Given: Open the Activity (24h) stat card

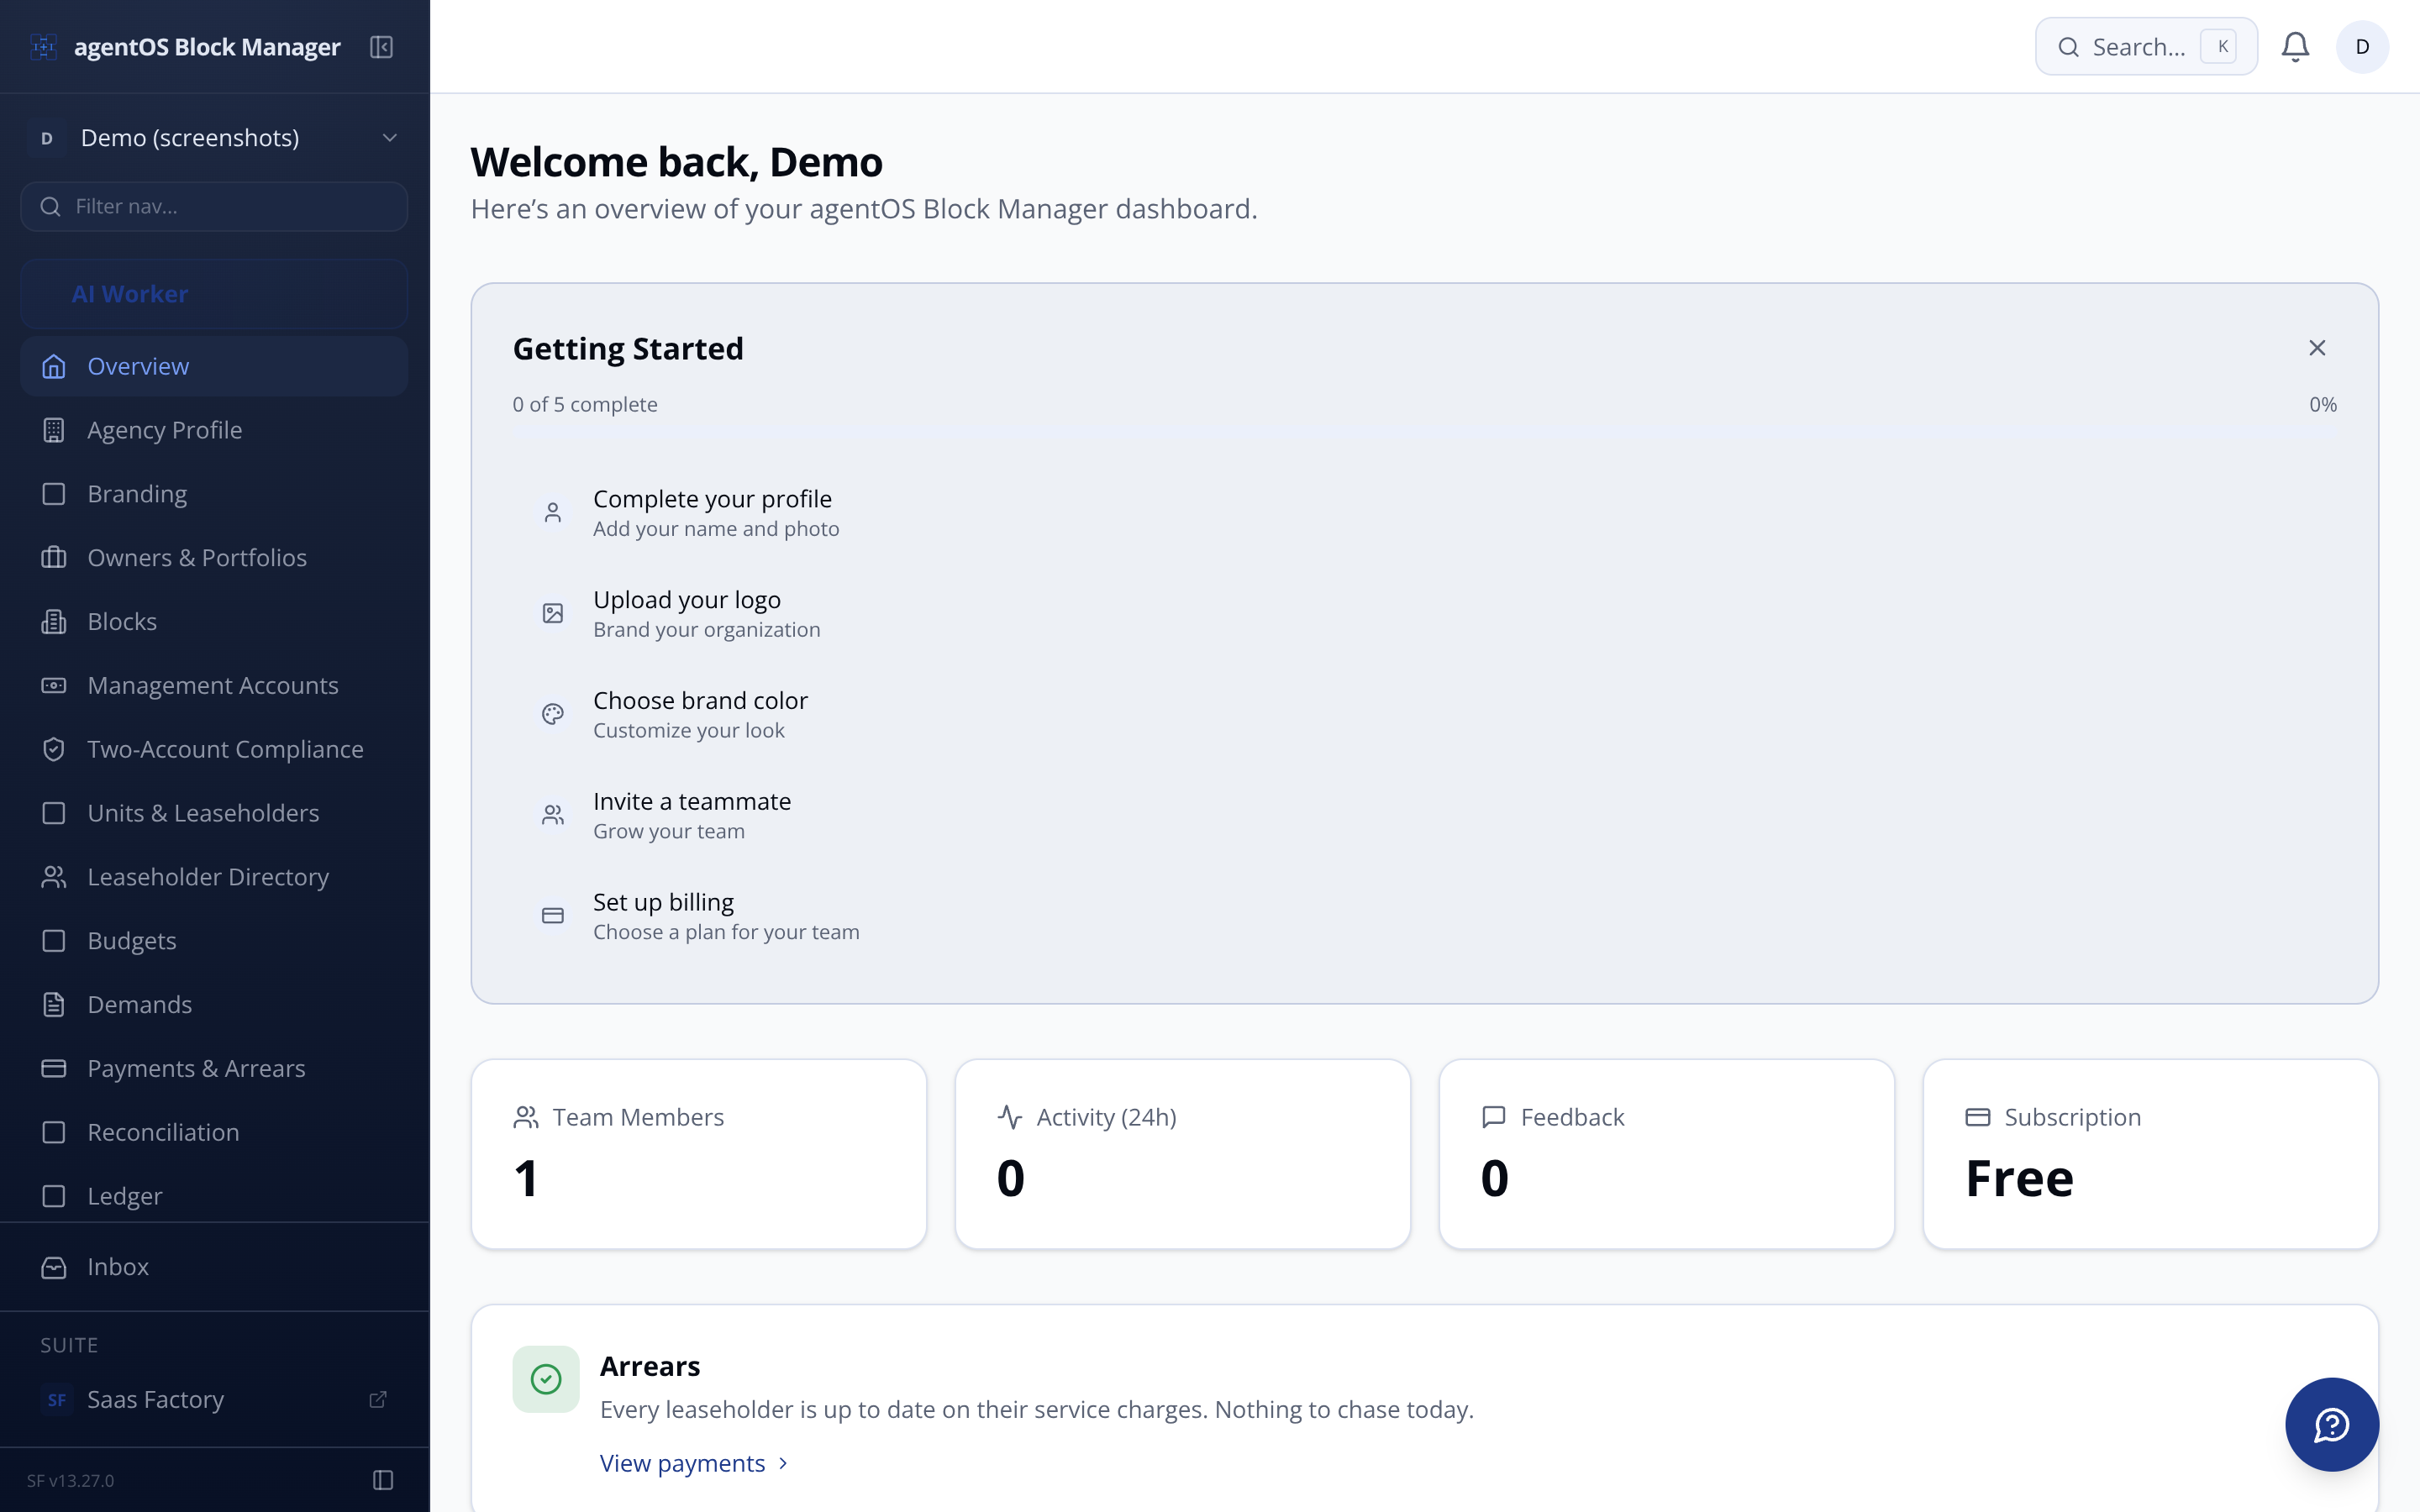Looking at the screenshot, I should pos(1183,1154).
